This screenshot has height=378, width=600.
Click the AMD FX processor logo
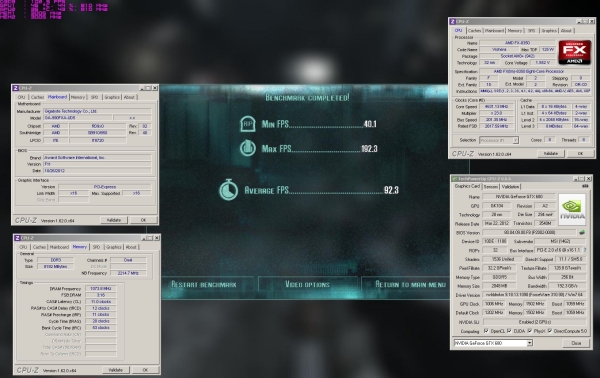(x=575, y=52)
